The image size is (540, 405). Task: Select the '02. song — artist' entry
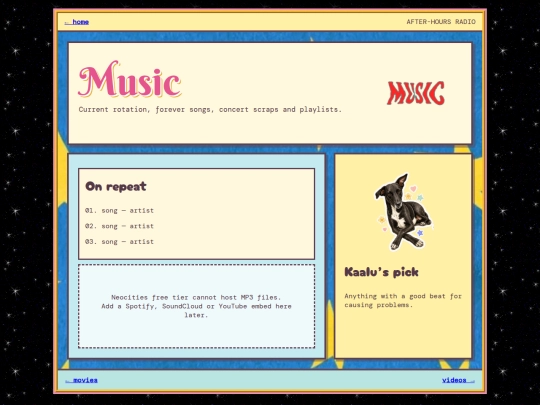pyautogui.click(x=119, y=226)
